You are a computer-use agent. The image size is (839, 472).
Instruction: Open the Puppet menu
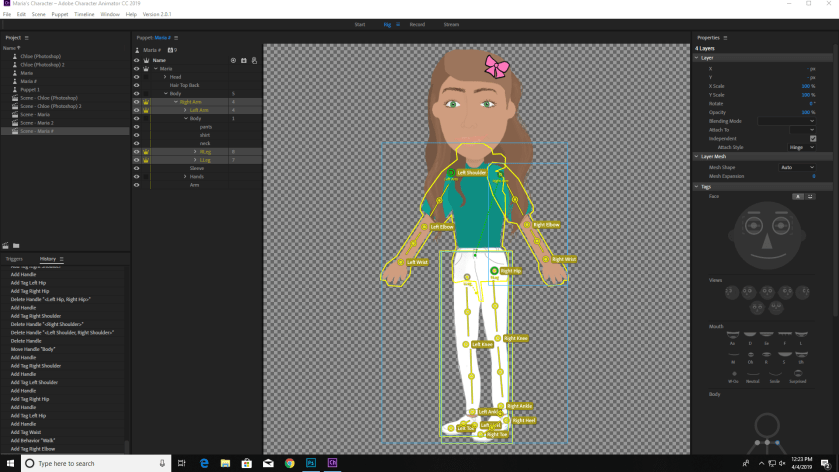point(60,14)
